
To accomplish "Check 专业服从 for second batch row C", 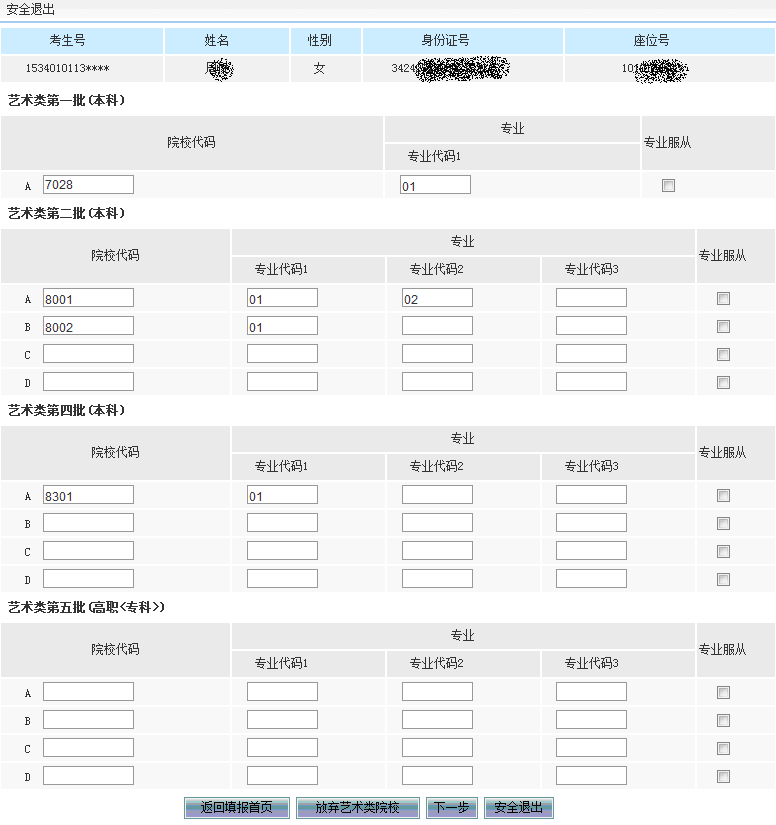I will pos(723,354).
